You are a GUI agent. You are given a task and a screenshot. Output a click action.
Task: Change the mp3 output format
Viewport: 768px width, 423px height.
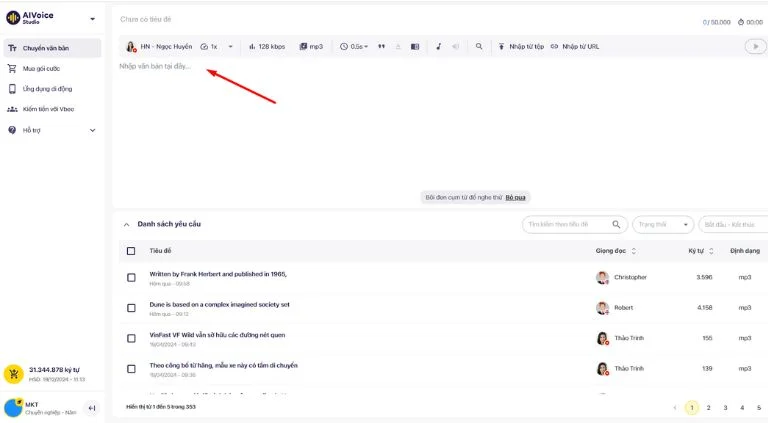tap(311, 47)
